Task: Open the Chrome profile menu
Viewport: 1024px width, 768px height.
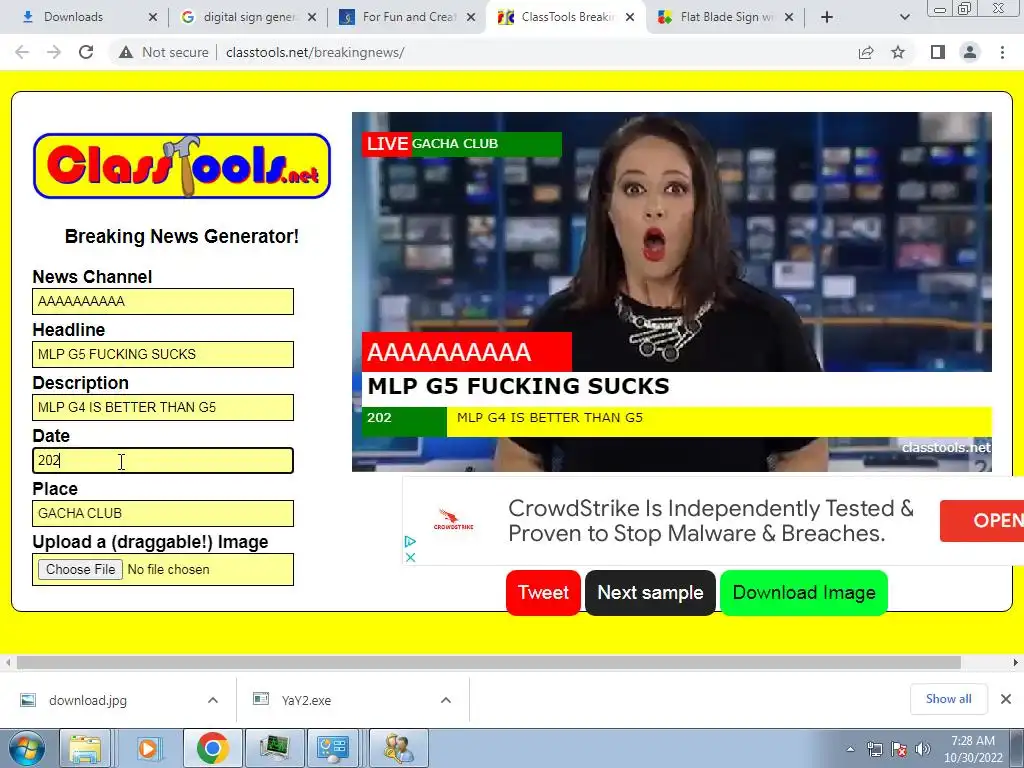Action: pyautogui.click(x=970, y=52)
